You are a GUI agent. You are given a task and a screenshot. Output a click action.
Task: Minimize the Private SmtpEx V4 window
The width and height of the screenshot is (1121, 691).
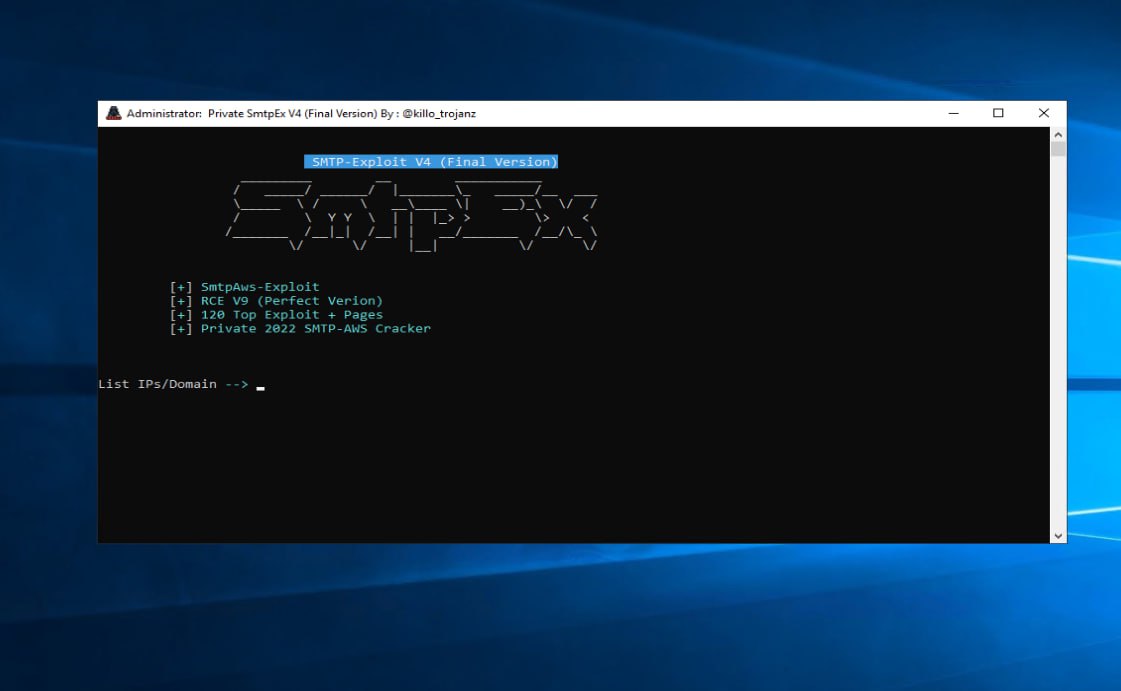pyautogui.click(x=952, y=114)
